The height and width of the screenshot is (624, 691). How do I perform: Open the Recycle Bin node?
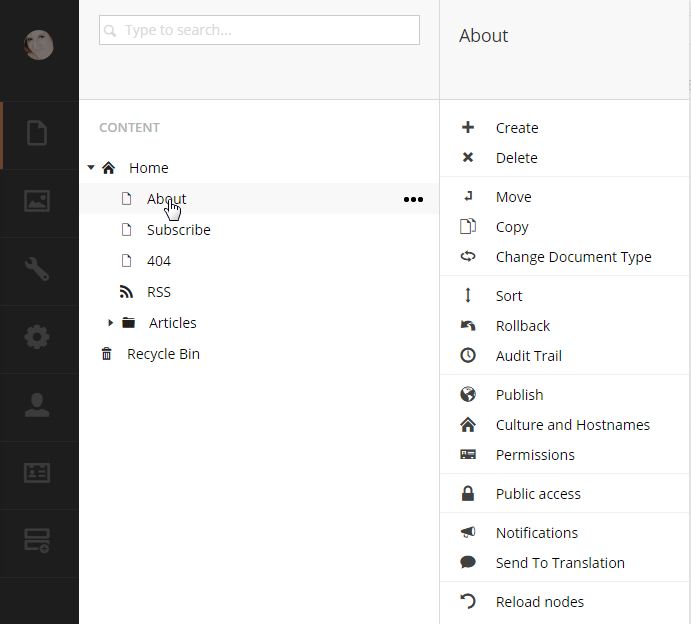point(163,354)
